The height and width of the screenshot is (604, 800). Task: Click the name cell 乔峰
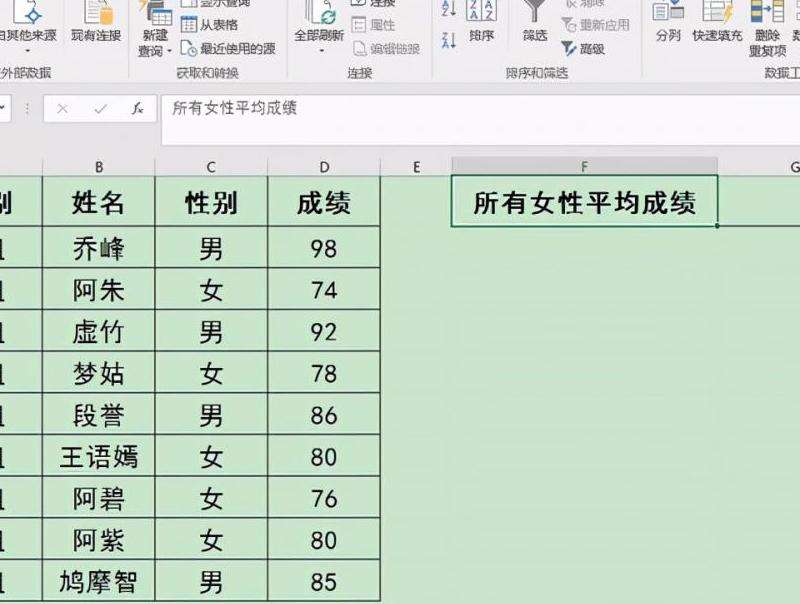coord(98,247)
